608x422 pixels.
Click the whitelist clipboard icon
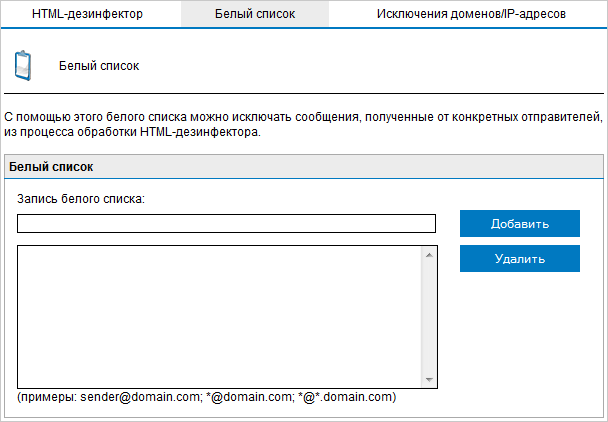(23, 65)
